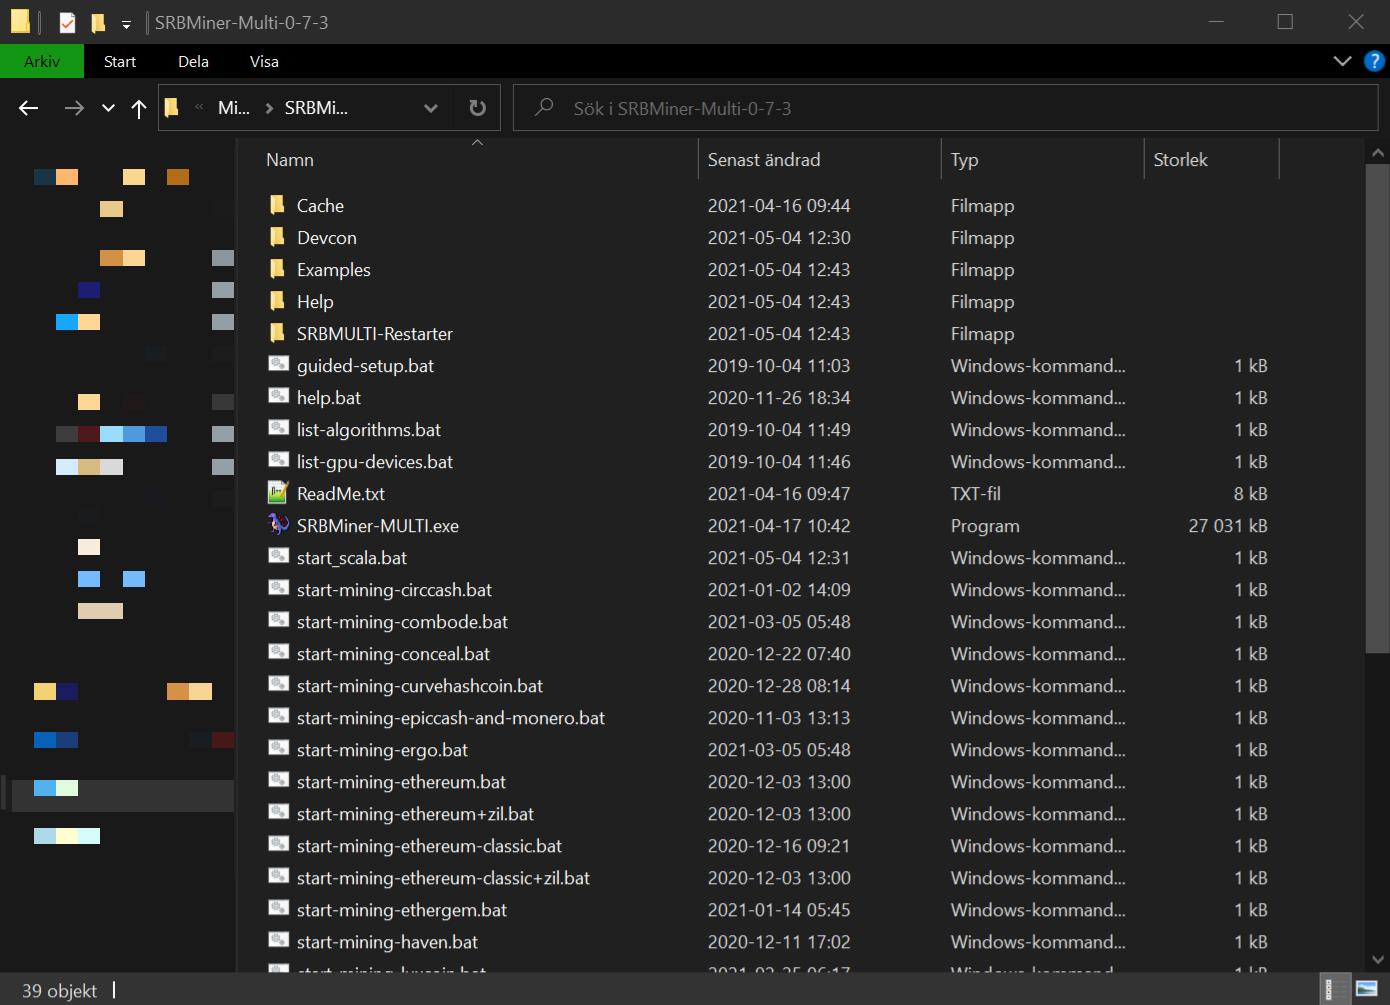1390x1005 pixels.
Task: Click the scrollbar down arrow
Action: pos(1377,959)
